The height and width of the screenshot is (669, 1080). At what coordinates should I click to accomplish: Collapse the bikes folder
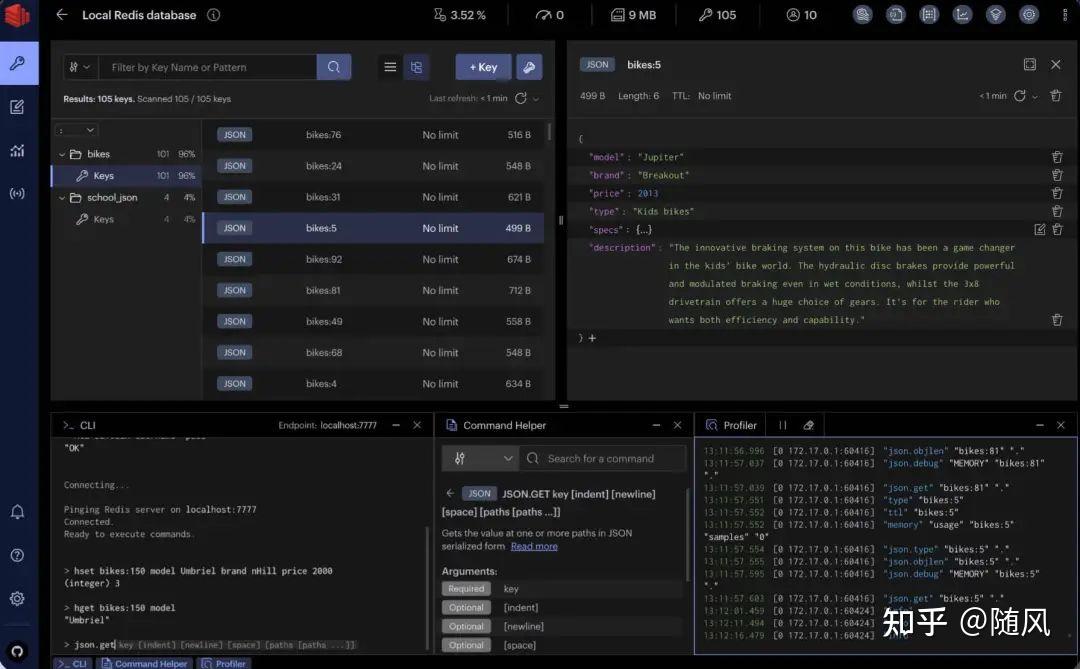point(62,154)
